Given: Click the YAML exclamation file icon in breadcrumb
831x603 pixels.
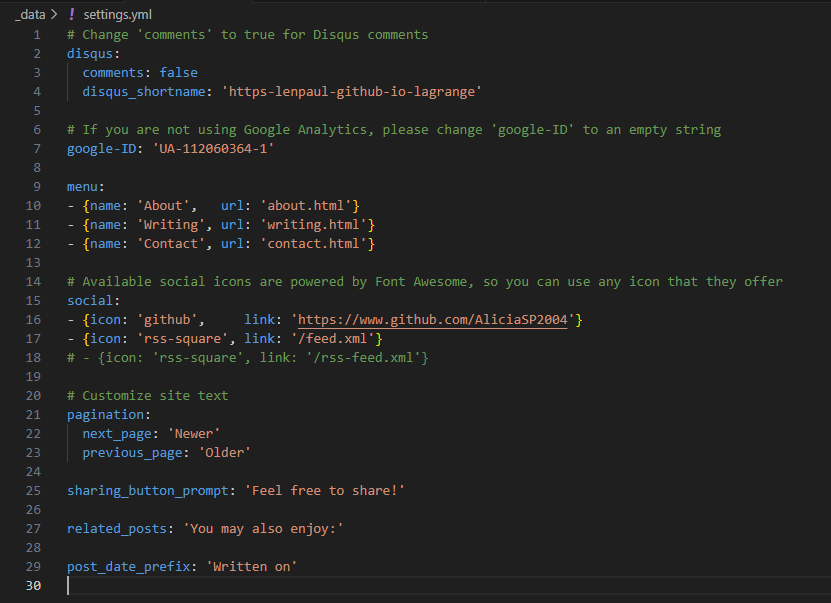Looking at the screenshot, I should coord(71,14).
